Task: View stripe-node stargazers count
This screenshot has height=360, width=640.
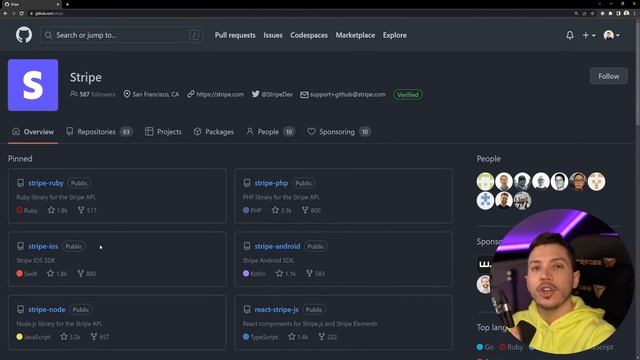Action: point(70,337)
